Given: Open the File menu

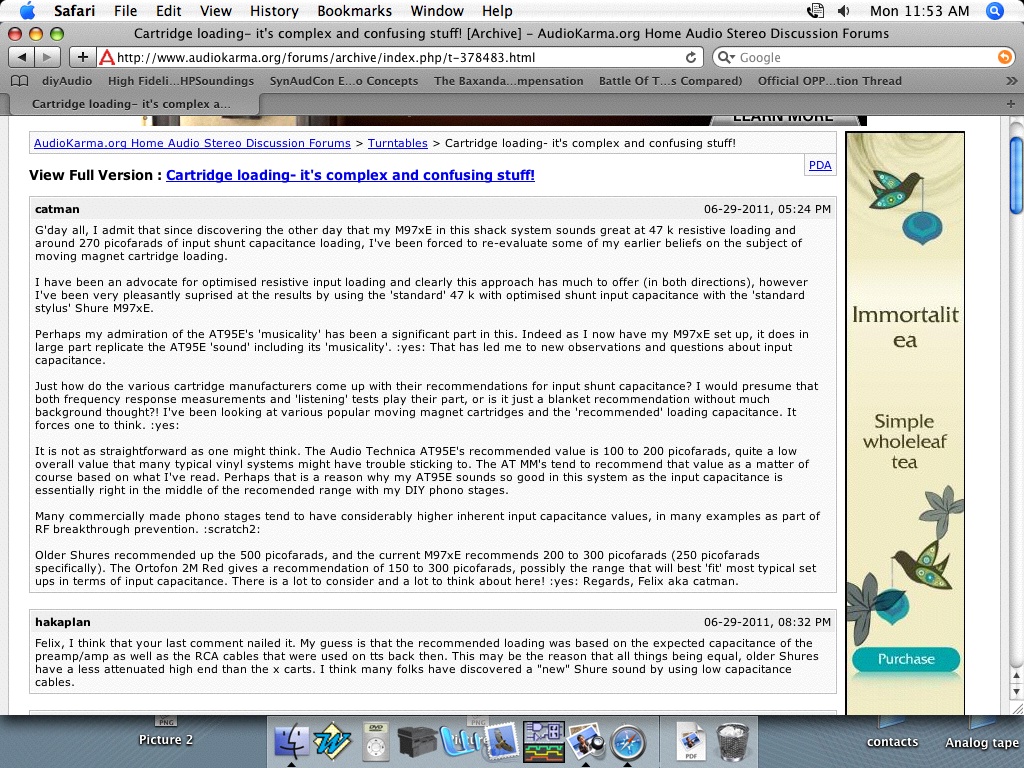Looking at the screenshot, I should click(125, 10).
